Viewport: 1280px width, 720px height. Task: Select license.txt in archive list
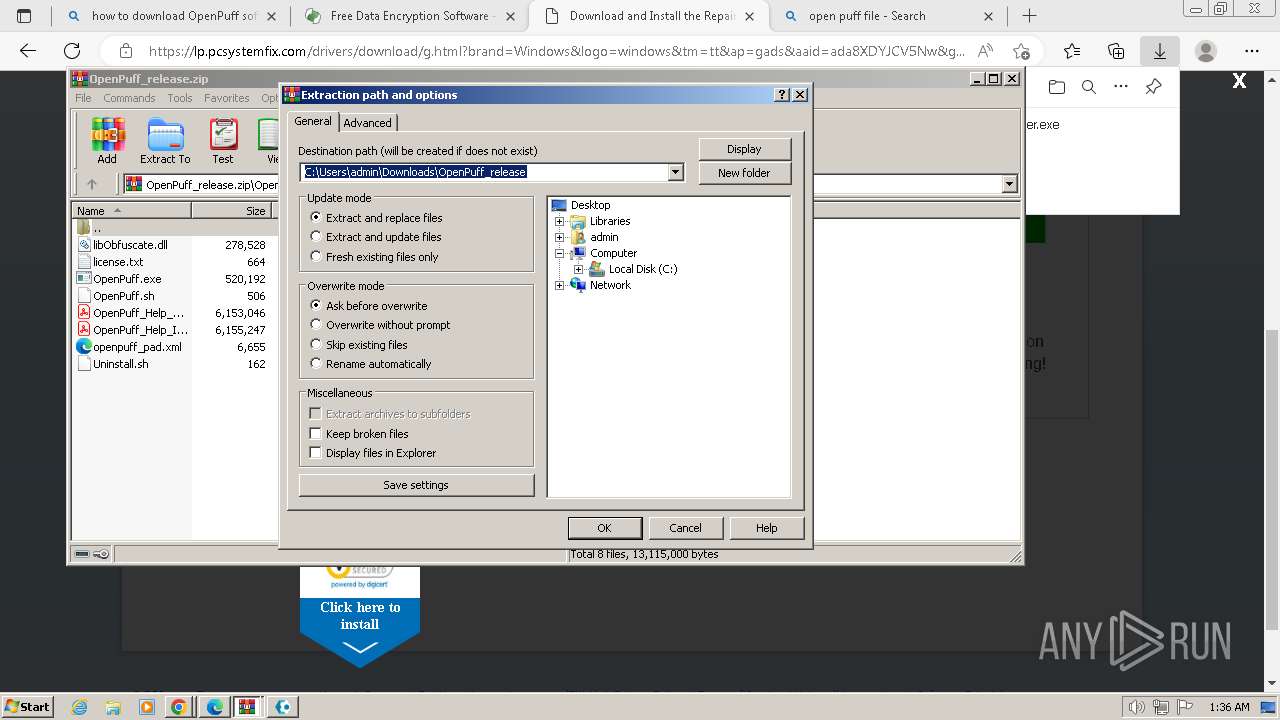click(118, 262)
